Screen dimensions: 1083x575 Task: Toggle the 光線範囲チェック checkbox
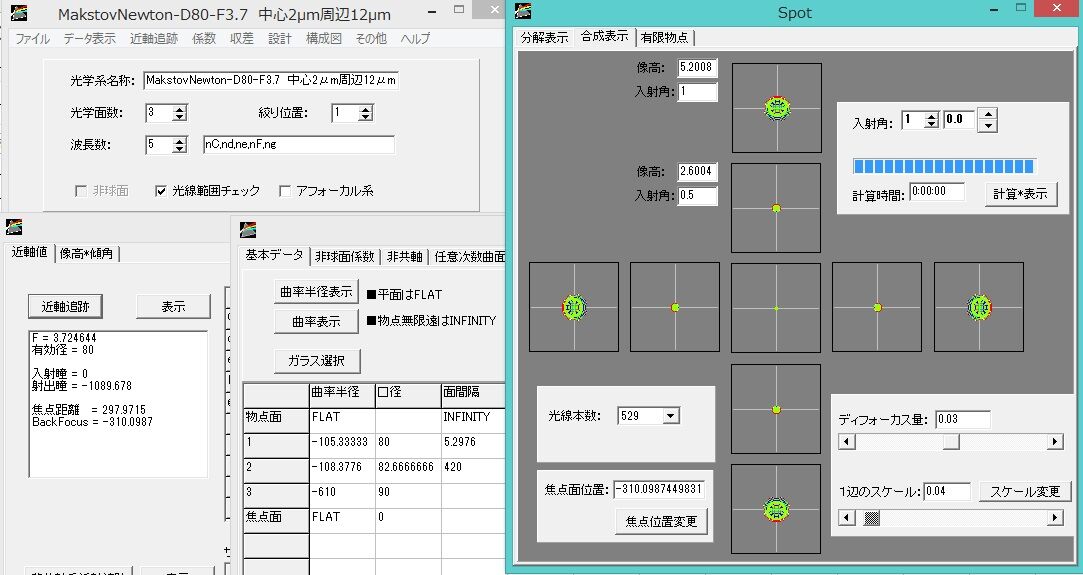coord(161,191)
